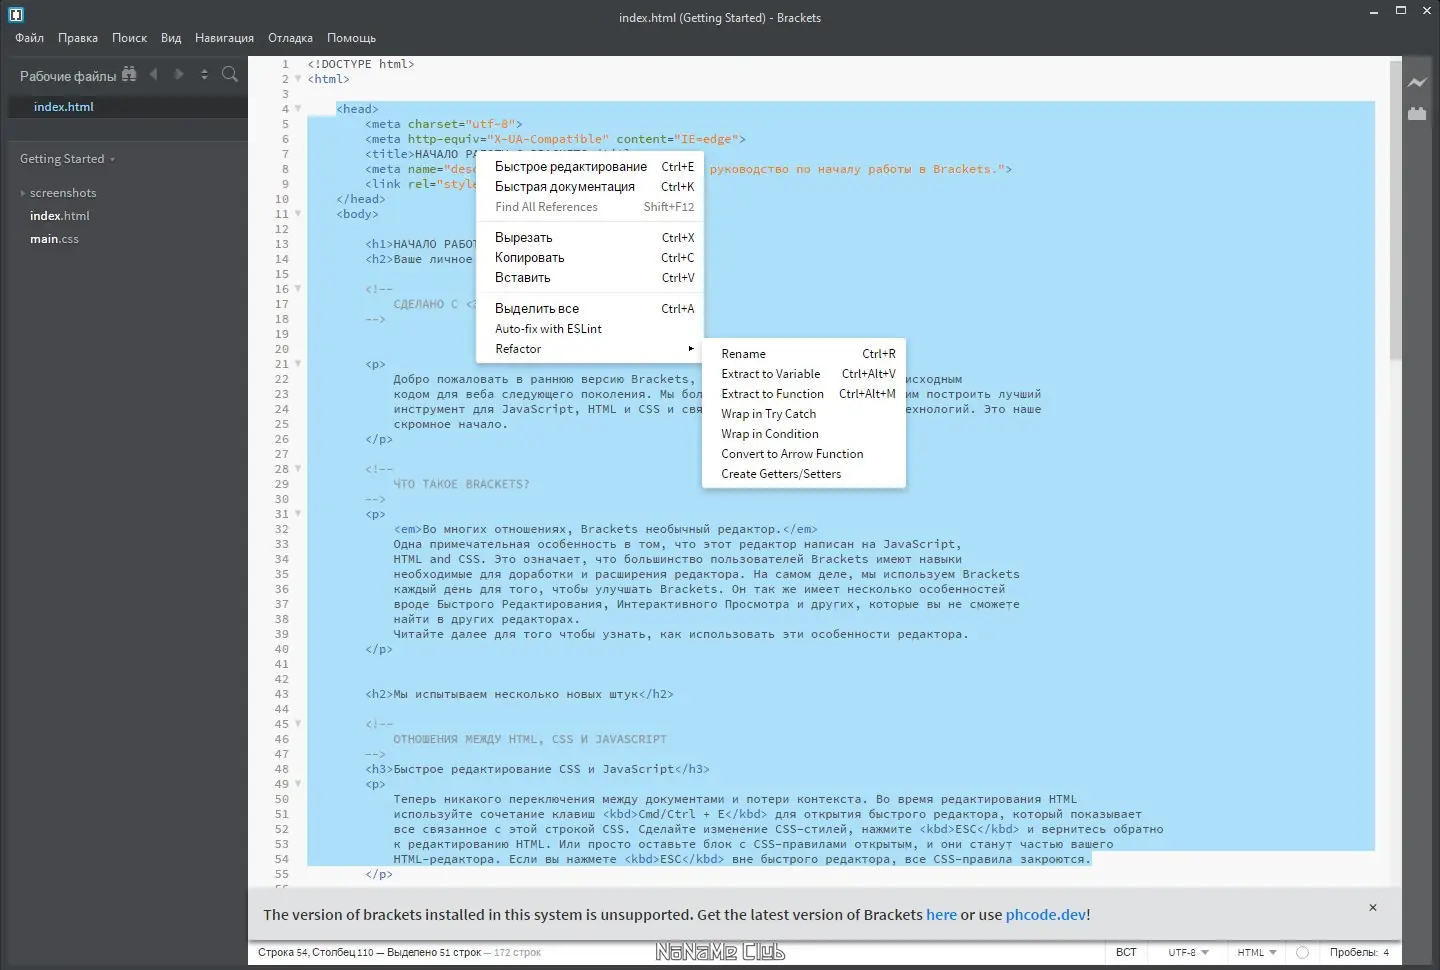Click the Рабочие файлы header label
This screenshot has width=1440, height=970.
click(x=68, y=76)
